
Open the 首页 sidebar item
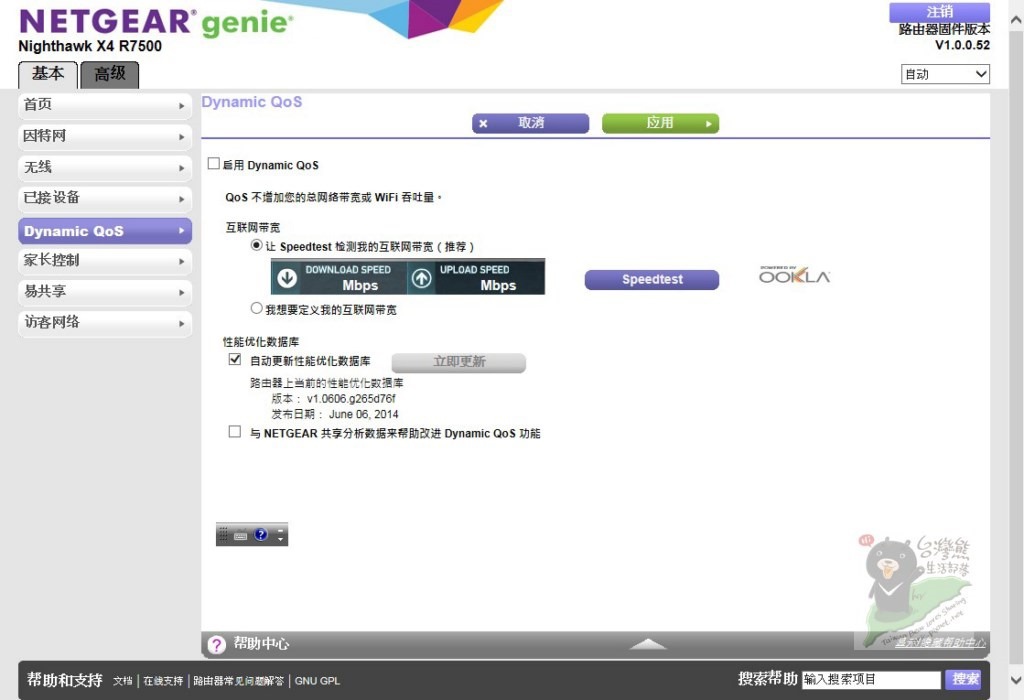coord(104,105)
